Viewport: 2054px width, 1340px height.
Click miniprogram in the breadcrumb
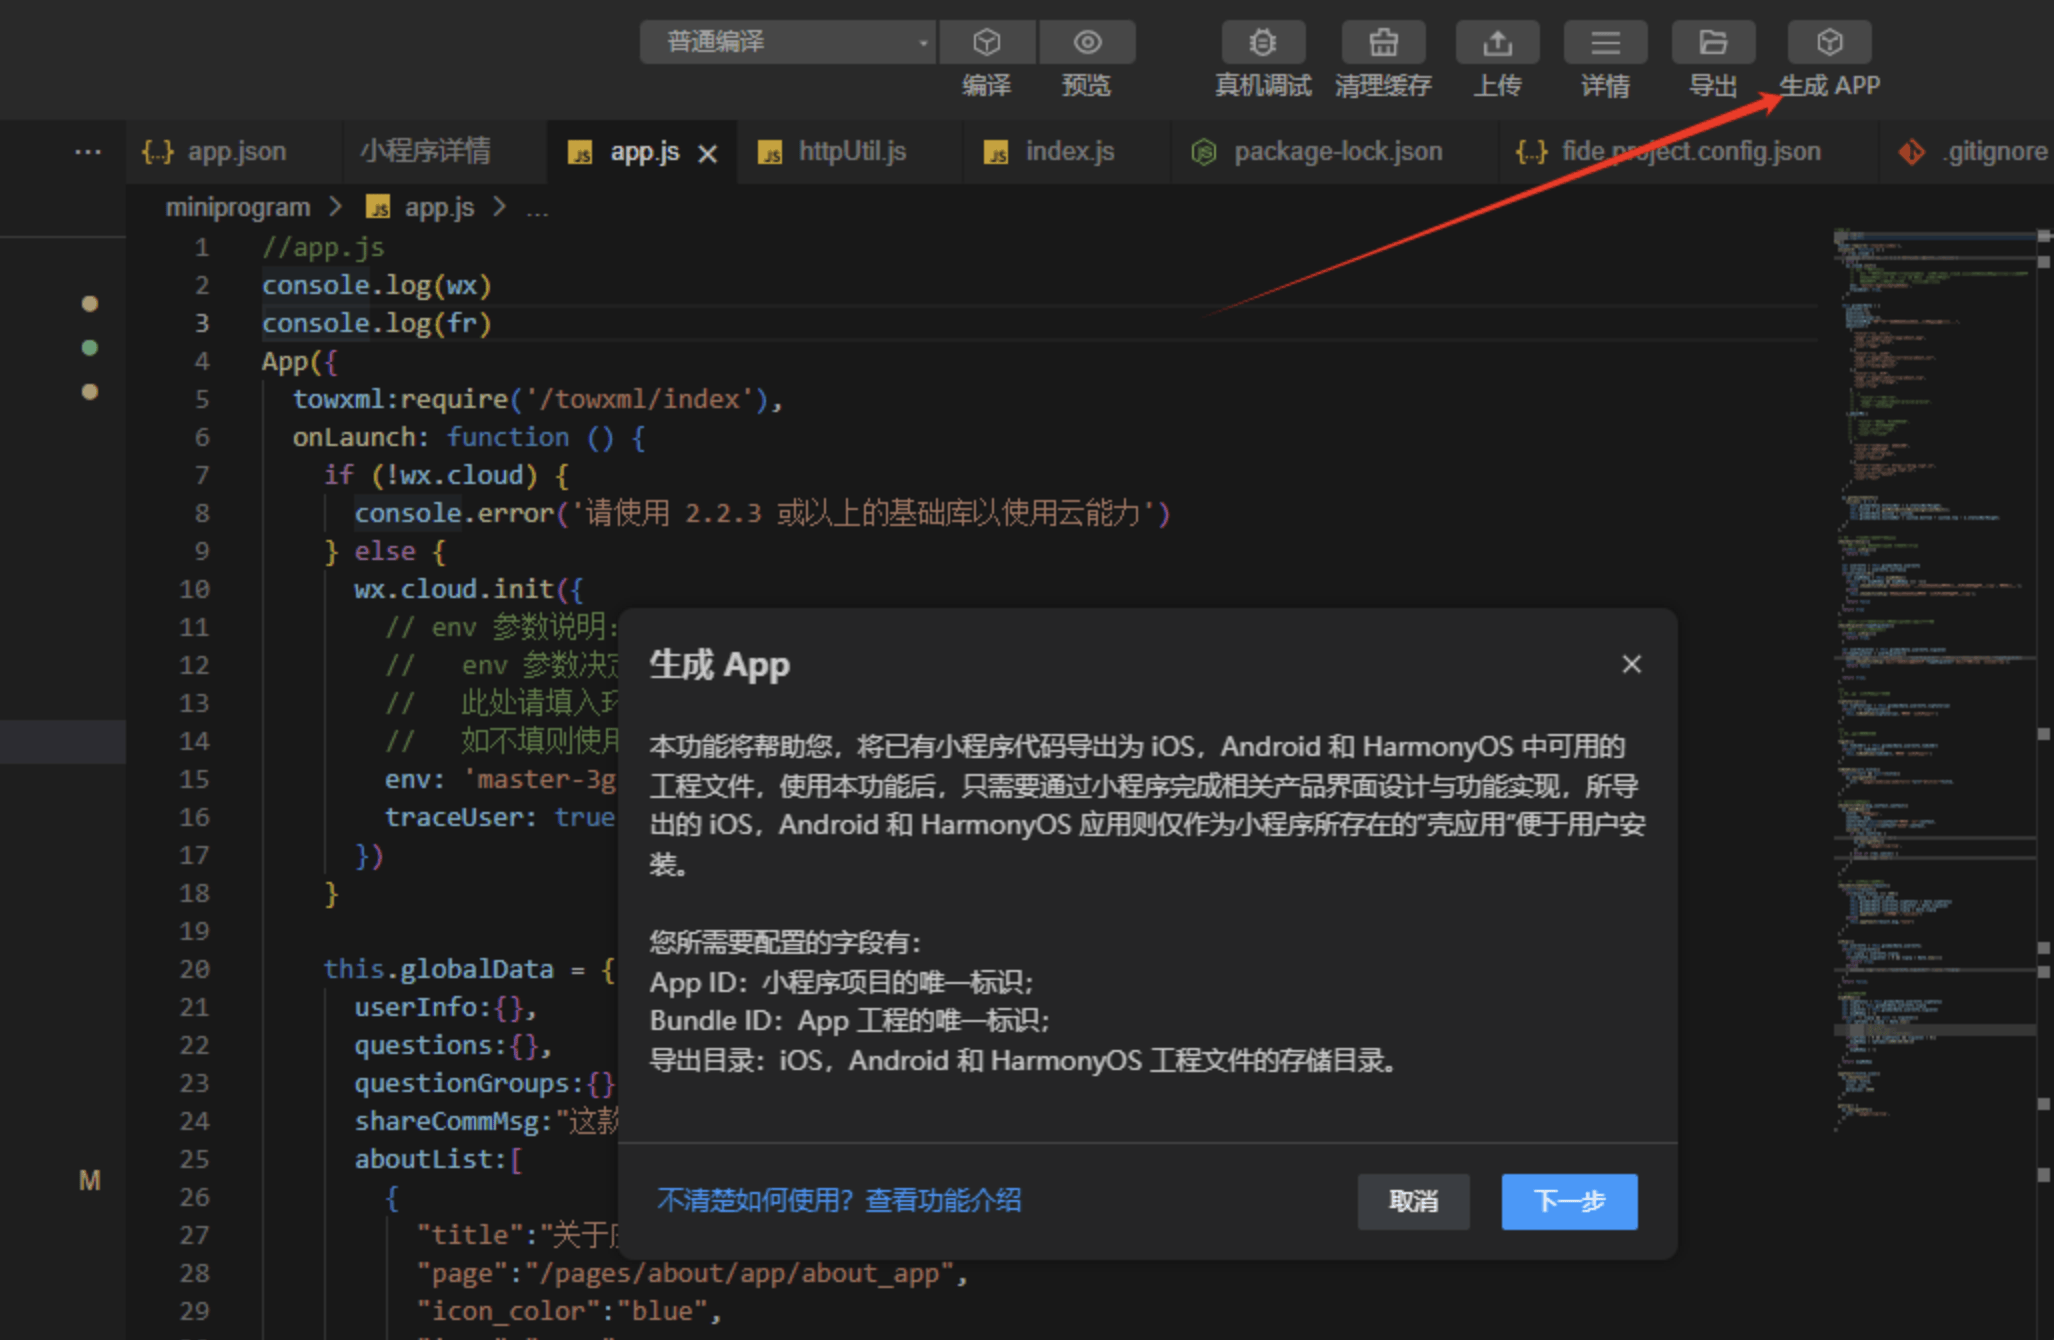[238, 208]
